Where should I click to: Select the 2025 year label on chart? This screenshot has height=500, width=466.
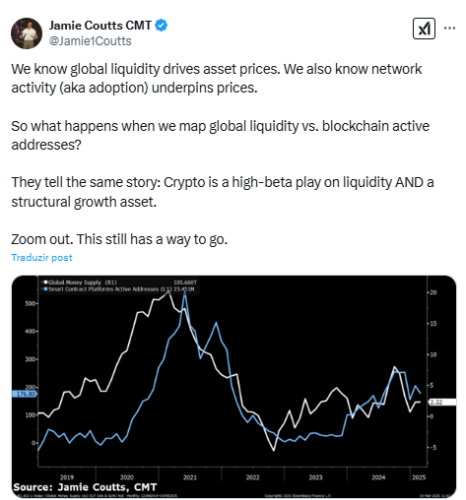[x=419, y=478]
